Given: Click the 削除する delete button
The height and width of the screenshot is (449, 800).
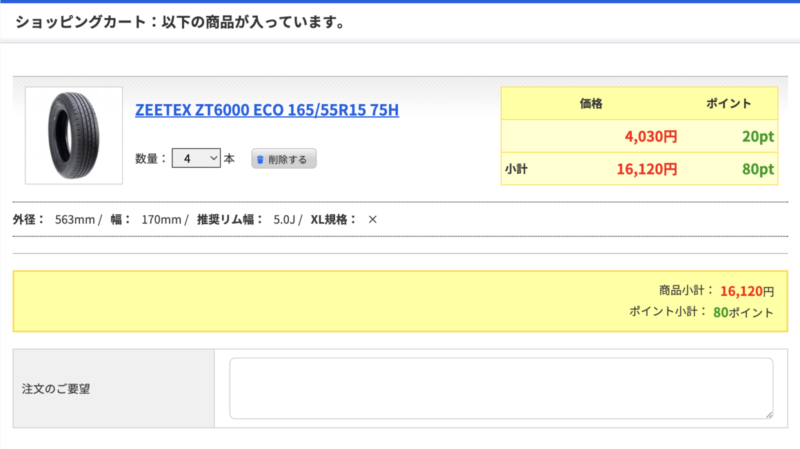Looking at the screenshot, I should (x=284, y=159).
